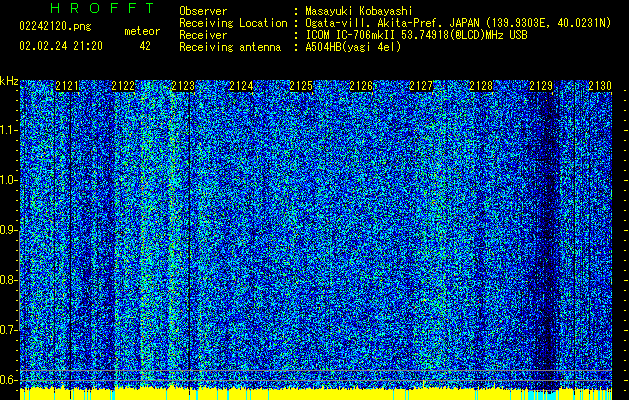This screenshot has height=400, width=629.
Task: Click the Receiver field label
Action: (x=203, y=35)
